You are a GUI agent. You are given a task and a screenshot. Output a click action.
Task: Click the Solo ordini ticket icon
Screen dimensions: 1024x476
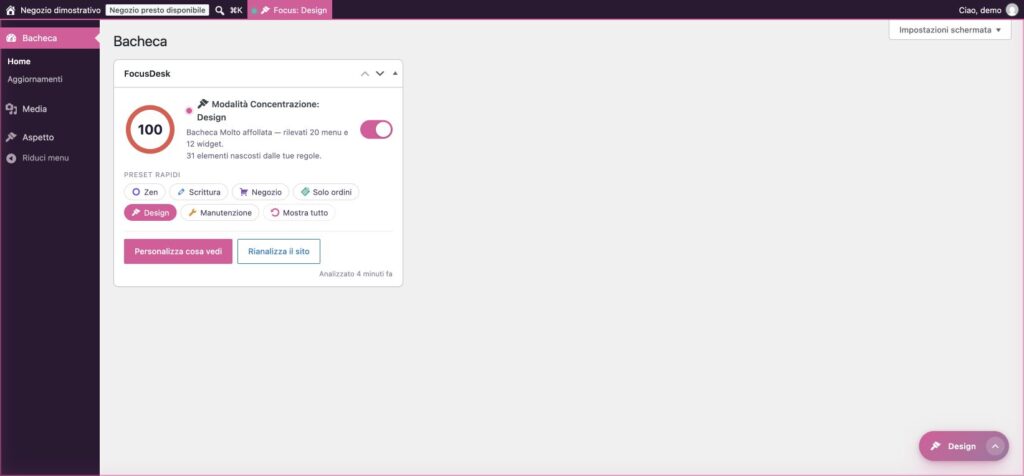coord(305,193)
